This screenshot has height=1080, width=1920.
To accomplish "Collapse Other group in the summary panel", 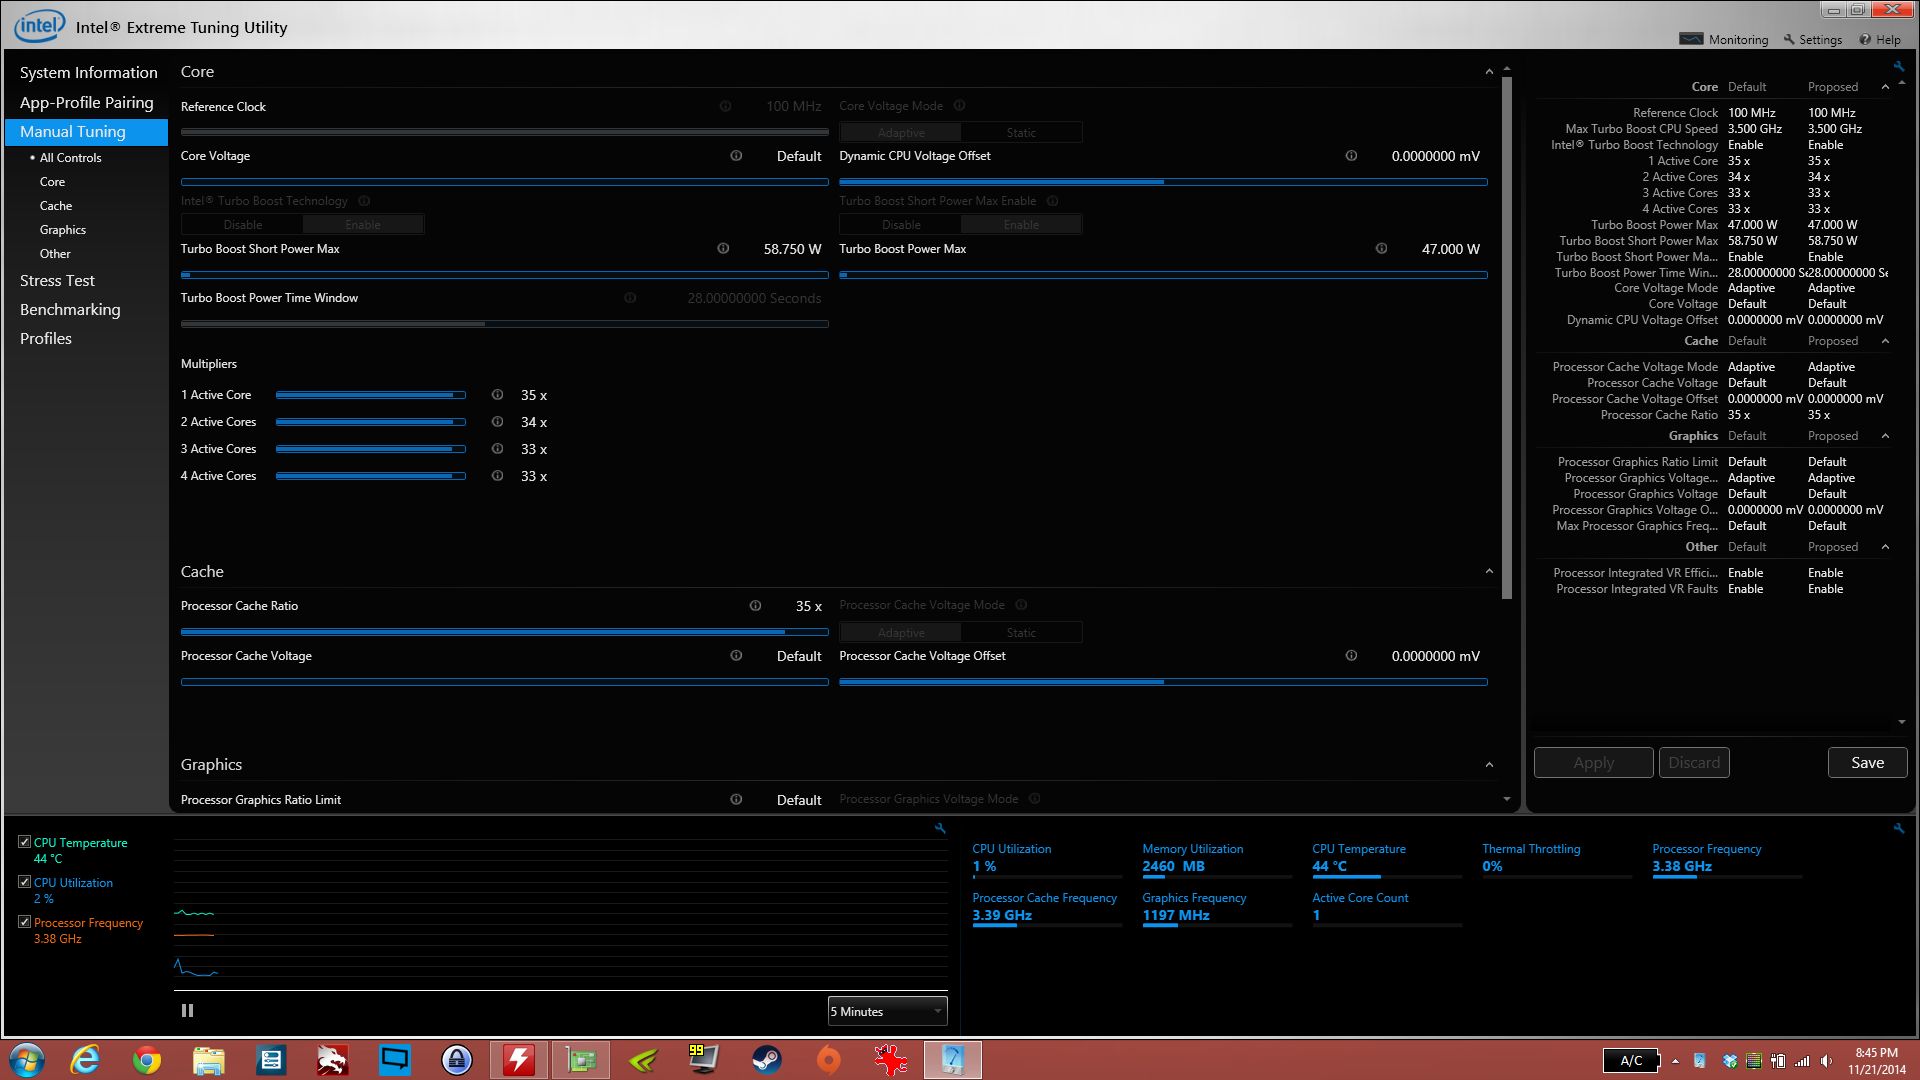I will [1885, 547].
